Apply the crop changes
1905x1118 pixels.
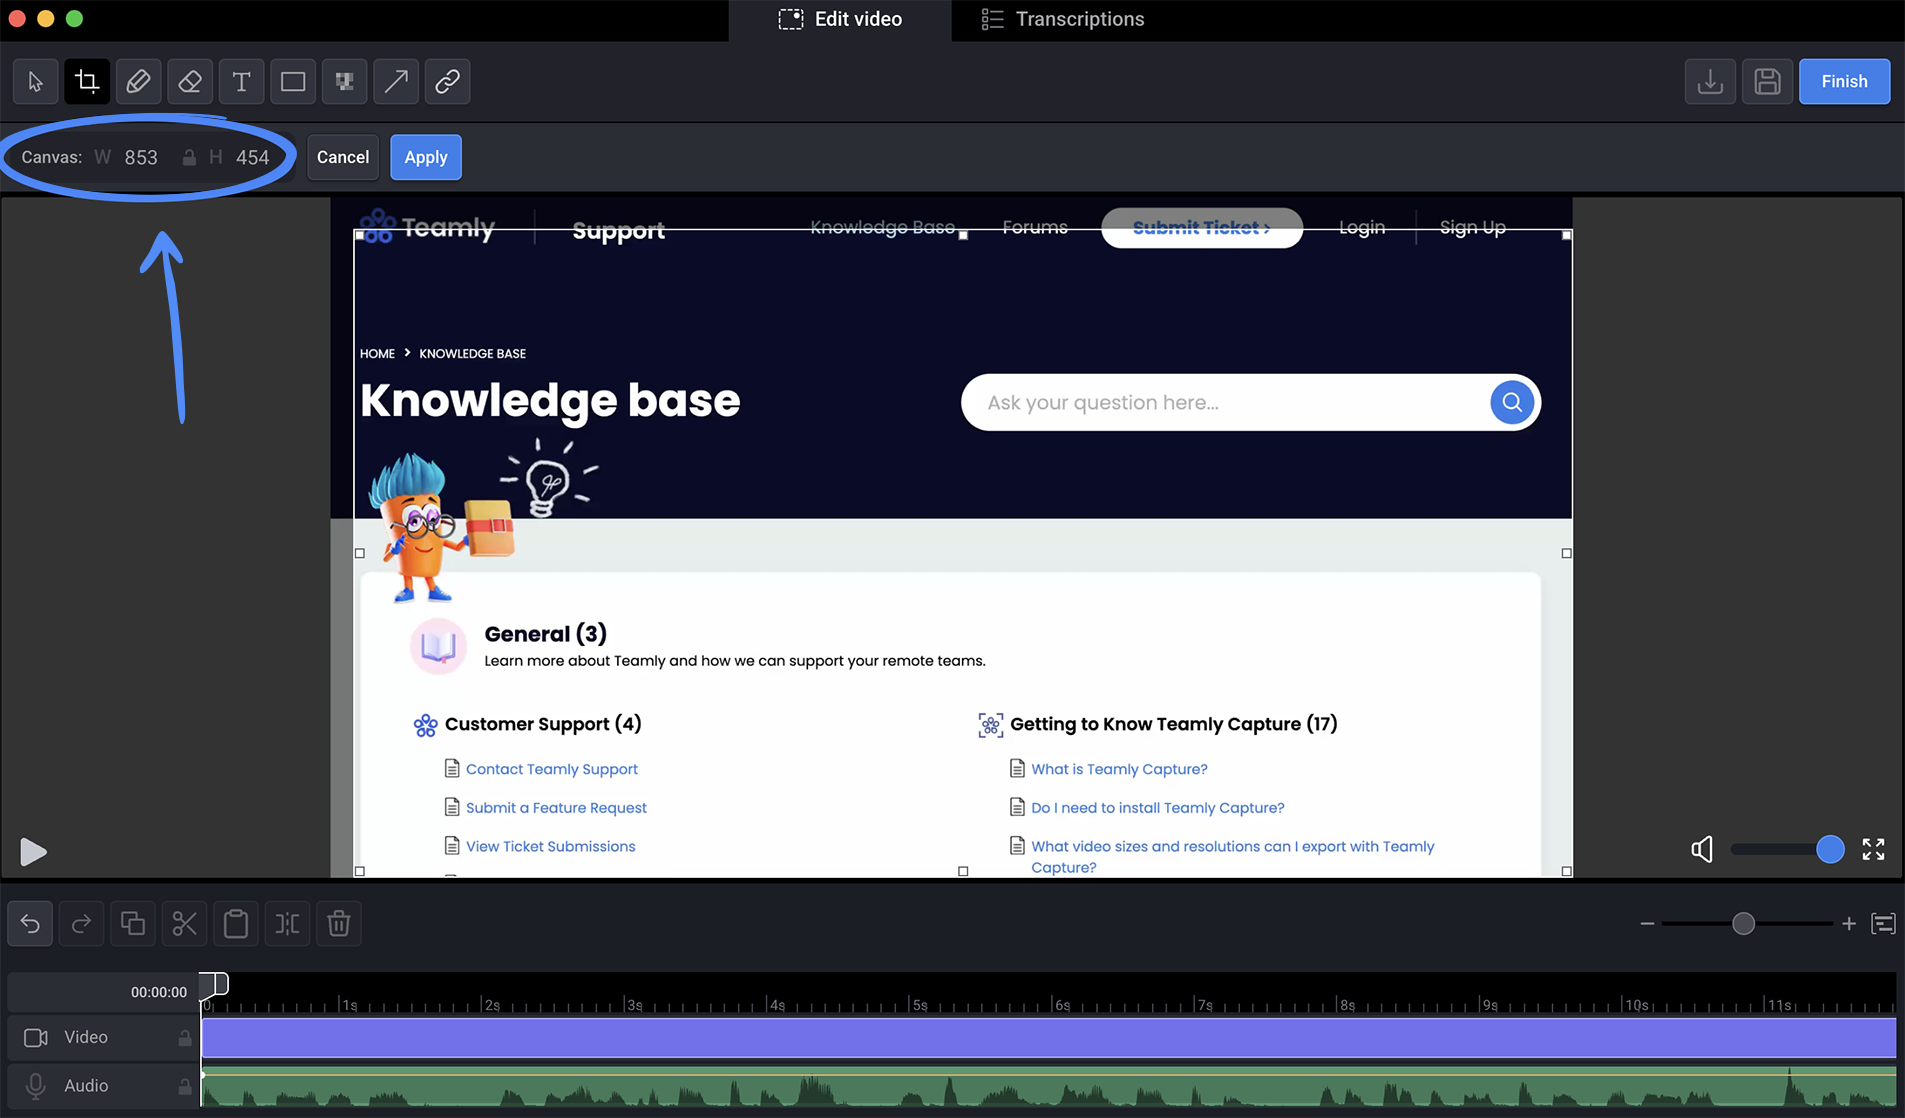point(426,157)
